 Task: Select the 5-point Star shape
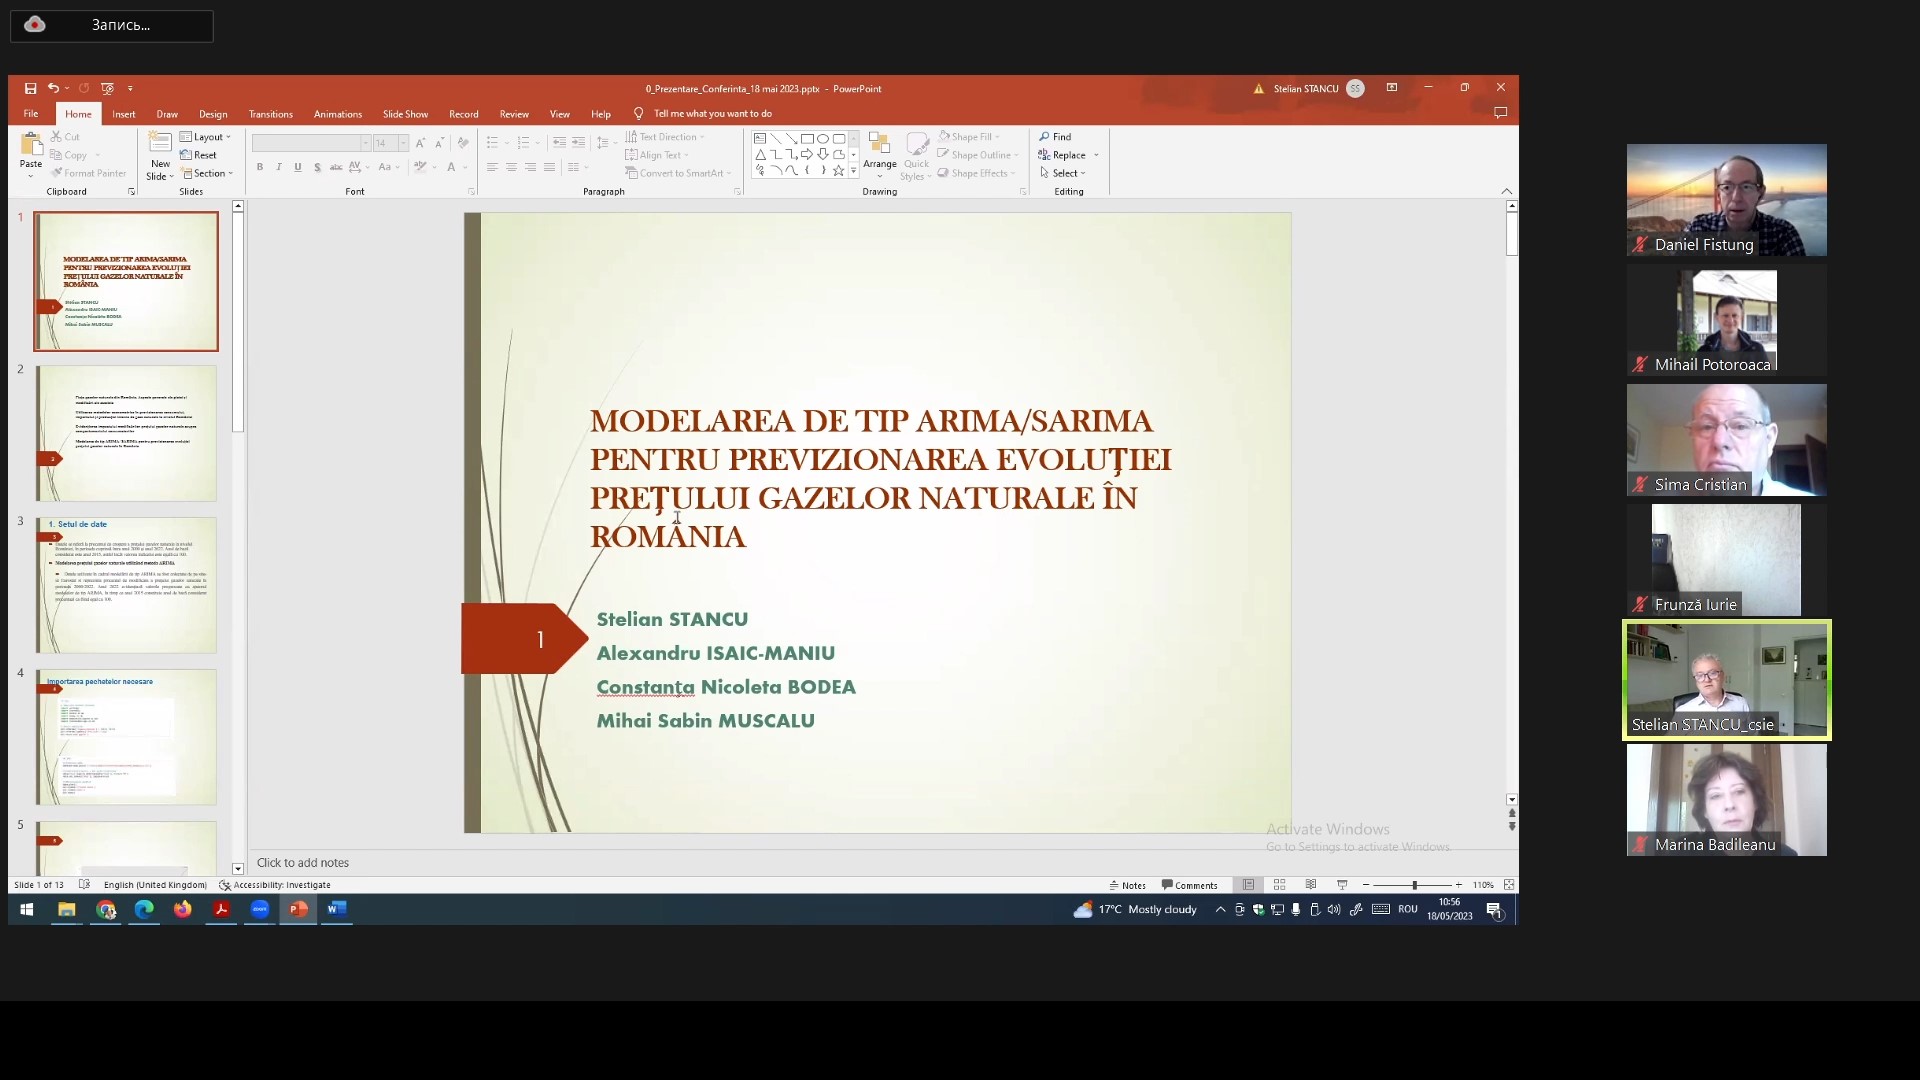point(838,171)
